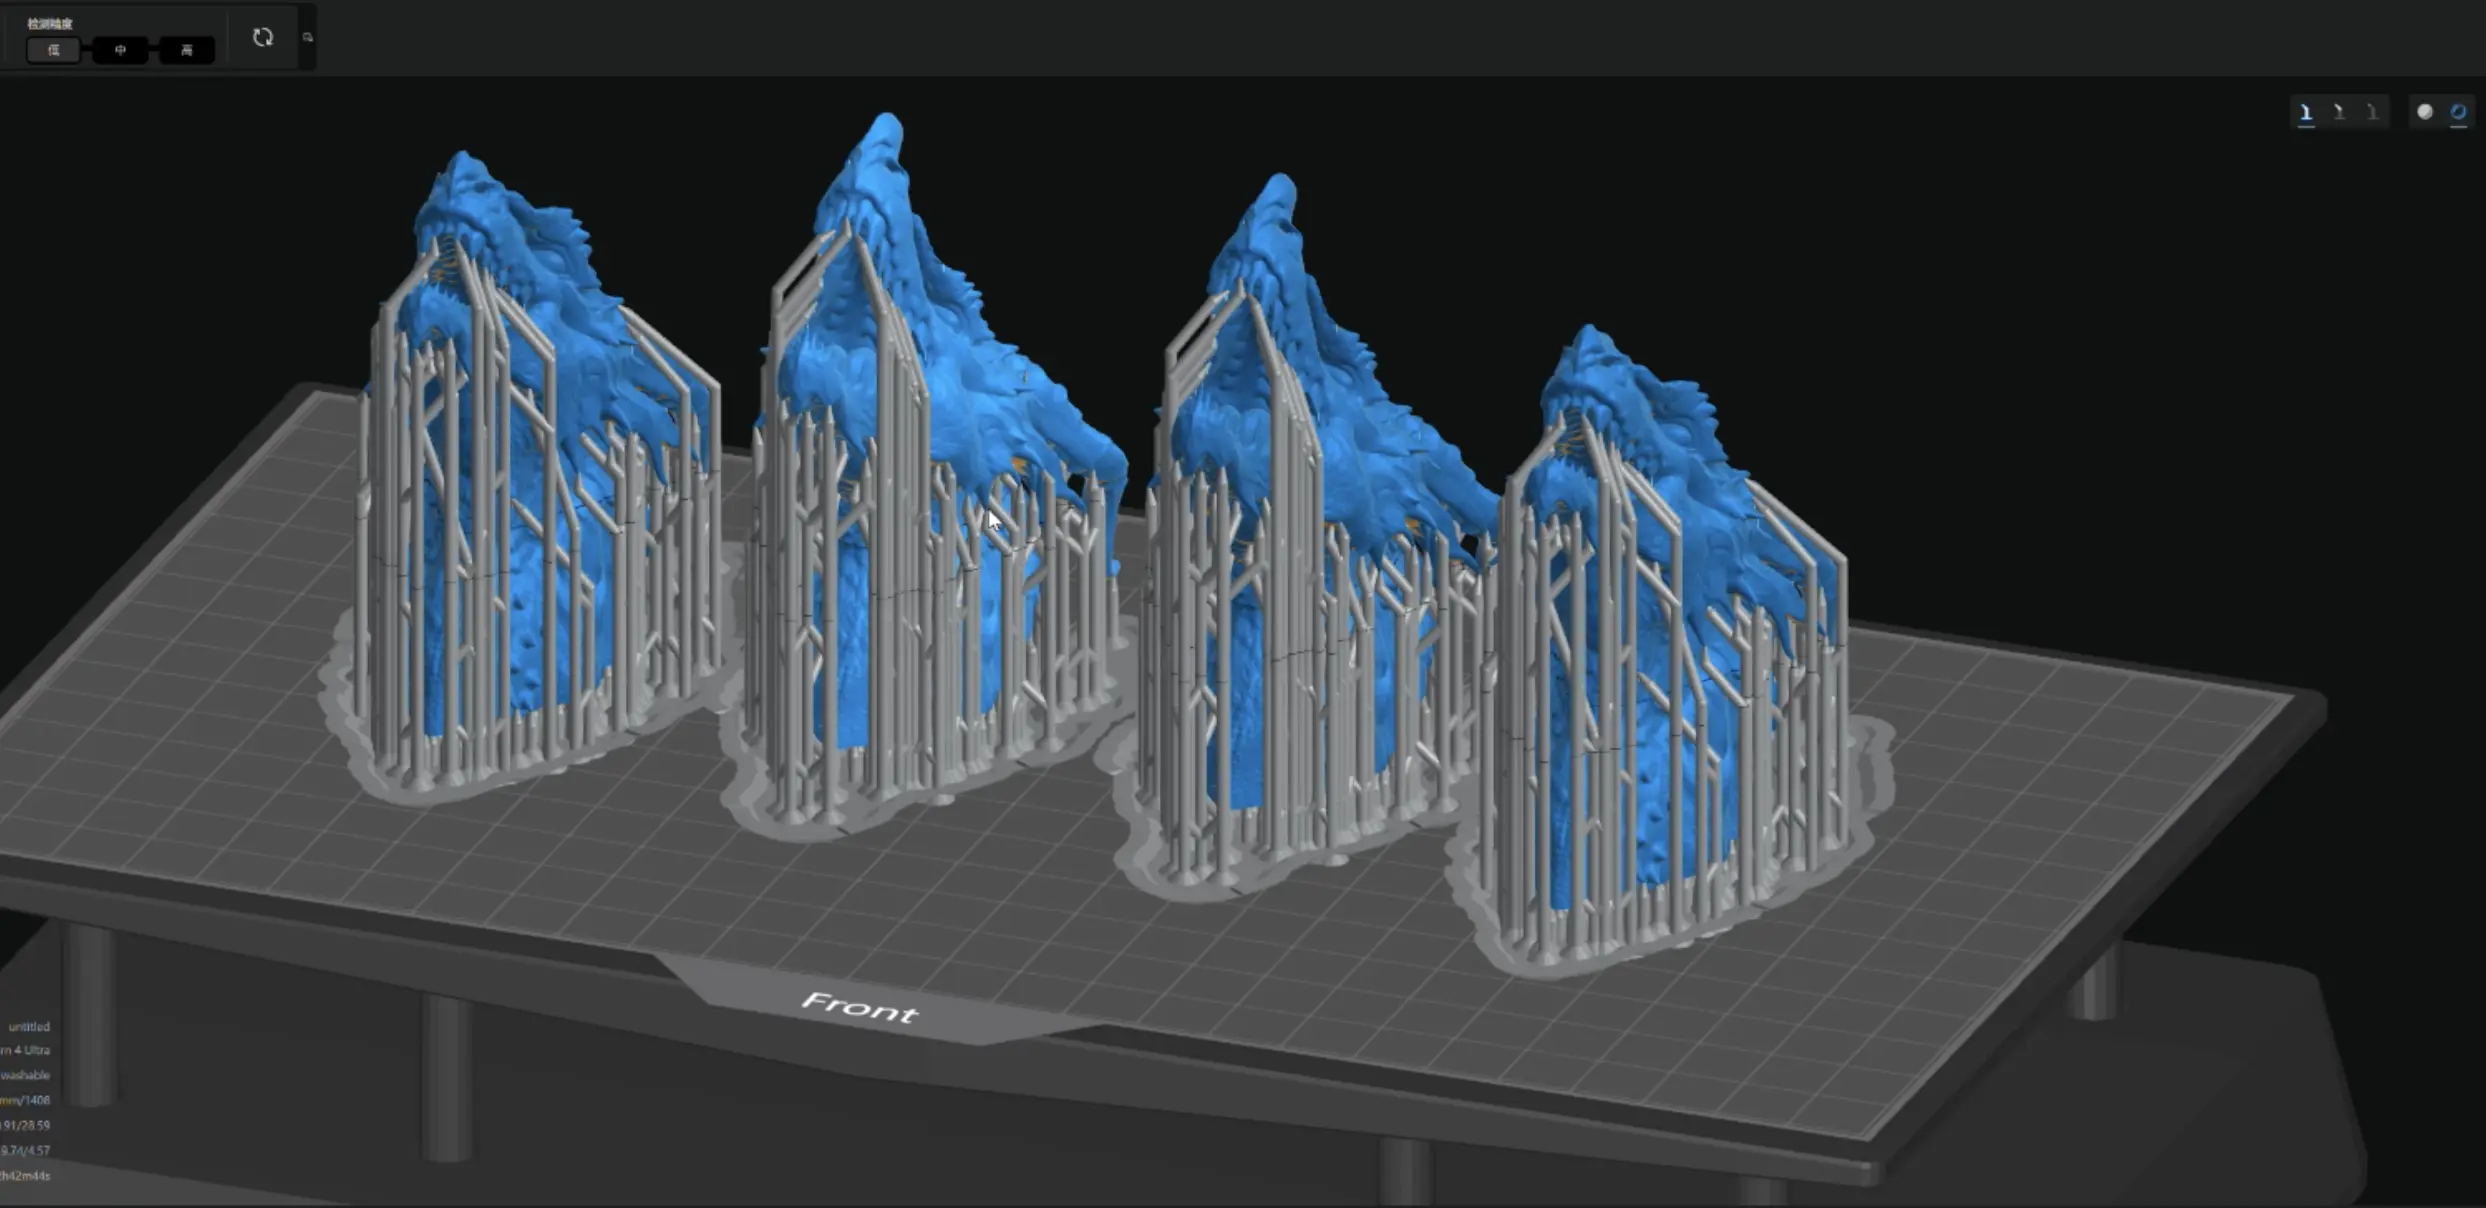Select the third dimmed support display icon
Image resolution: width=2486 pixels, height=1208 pixels.
[x=2372, y=112]
